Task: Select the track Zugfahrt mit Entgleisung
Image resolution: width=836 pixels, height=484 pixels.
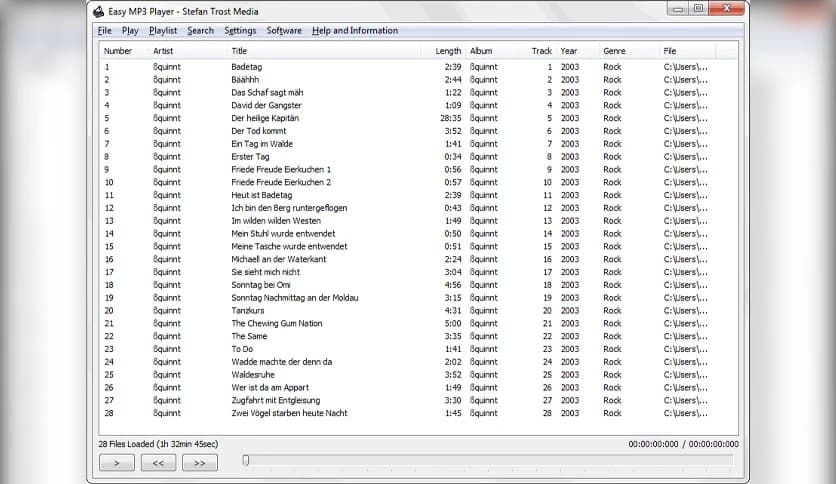Action: pyautogui.click(x=276, y=400)
